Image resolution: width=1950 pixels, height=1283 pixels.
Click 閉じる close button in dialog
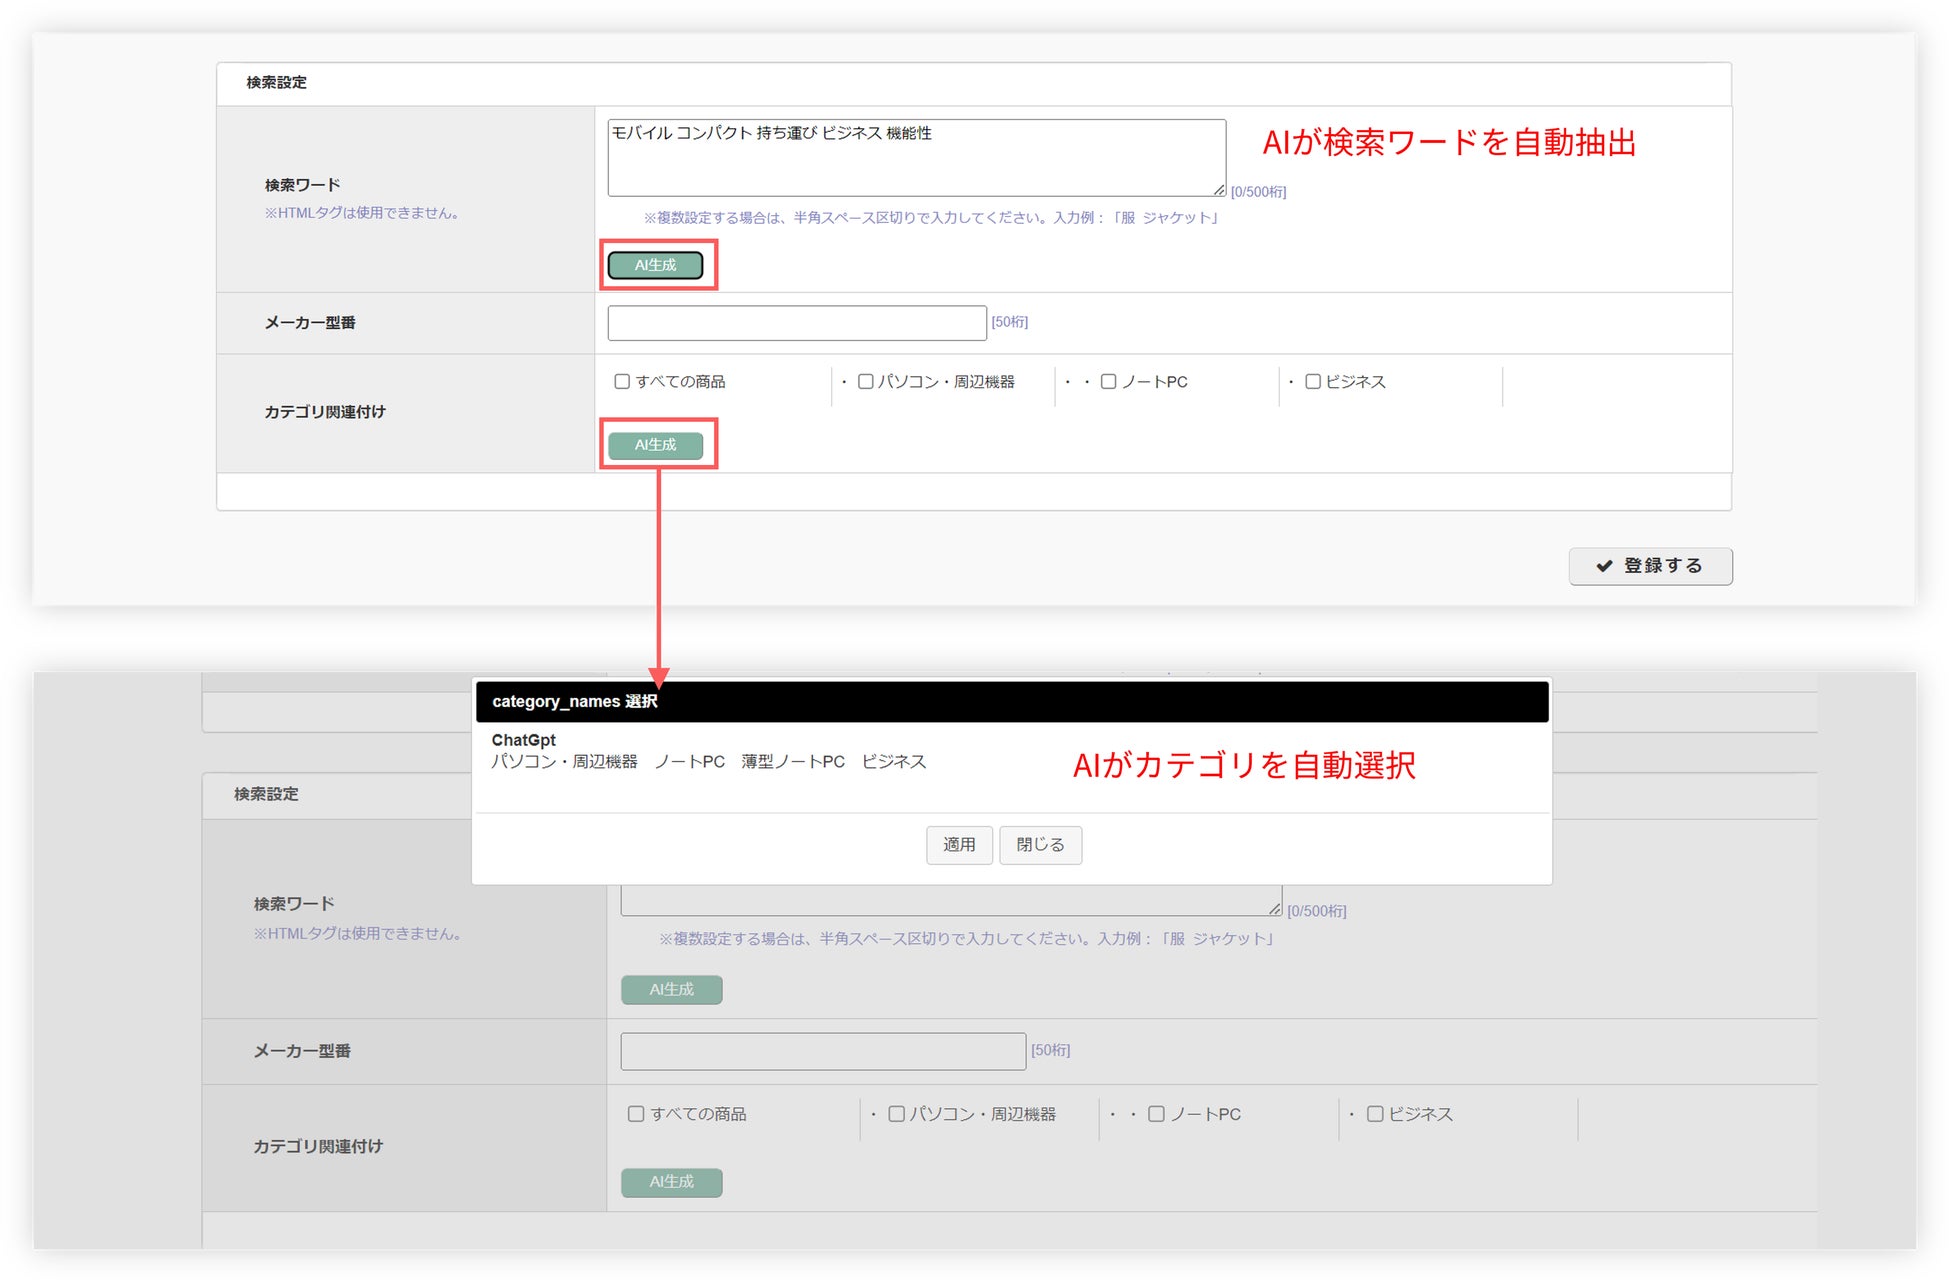tap(1040, 845)
